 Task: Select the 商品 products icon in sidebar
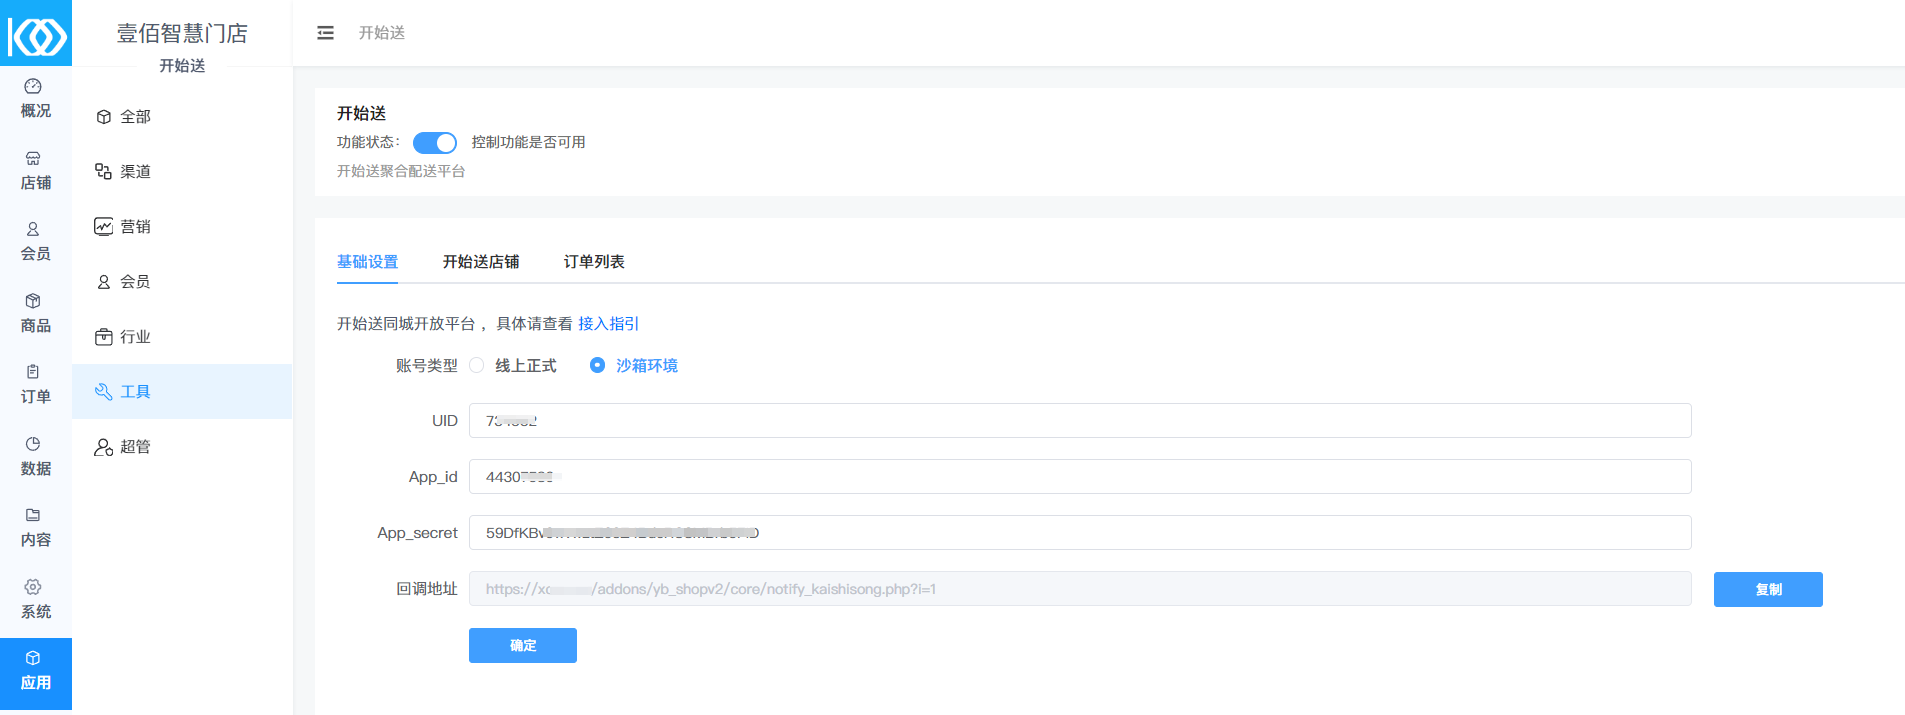click(33, 301)
